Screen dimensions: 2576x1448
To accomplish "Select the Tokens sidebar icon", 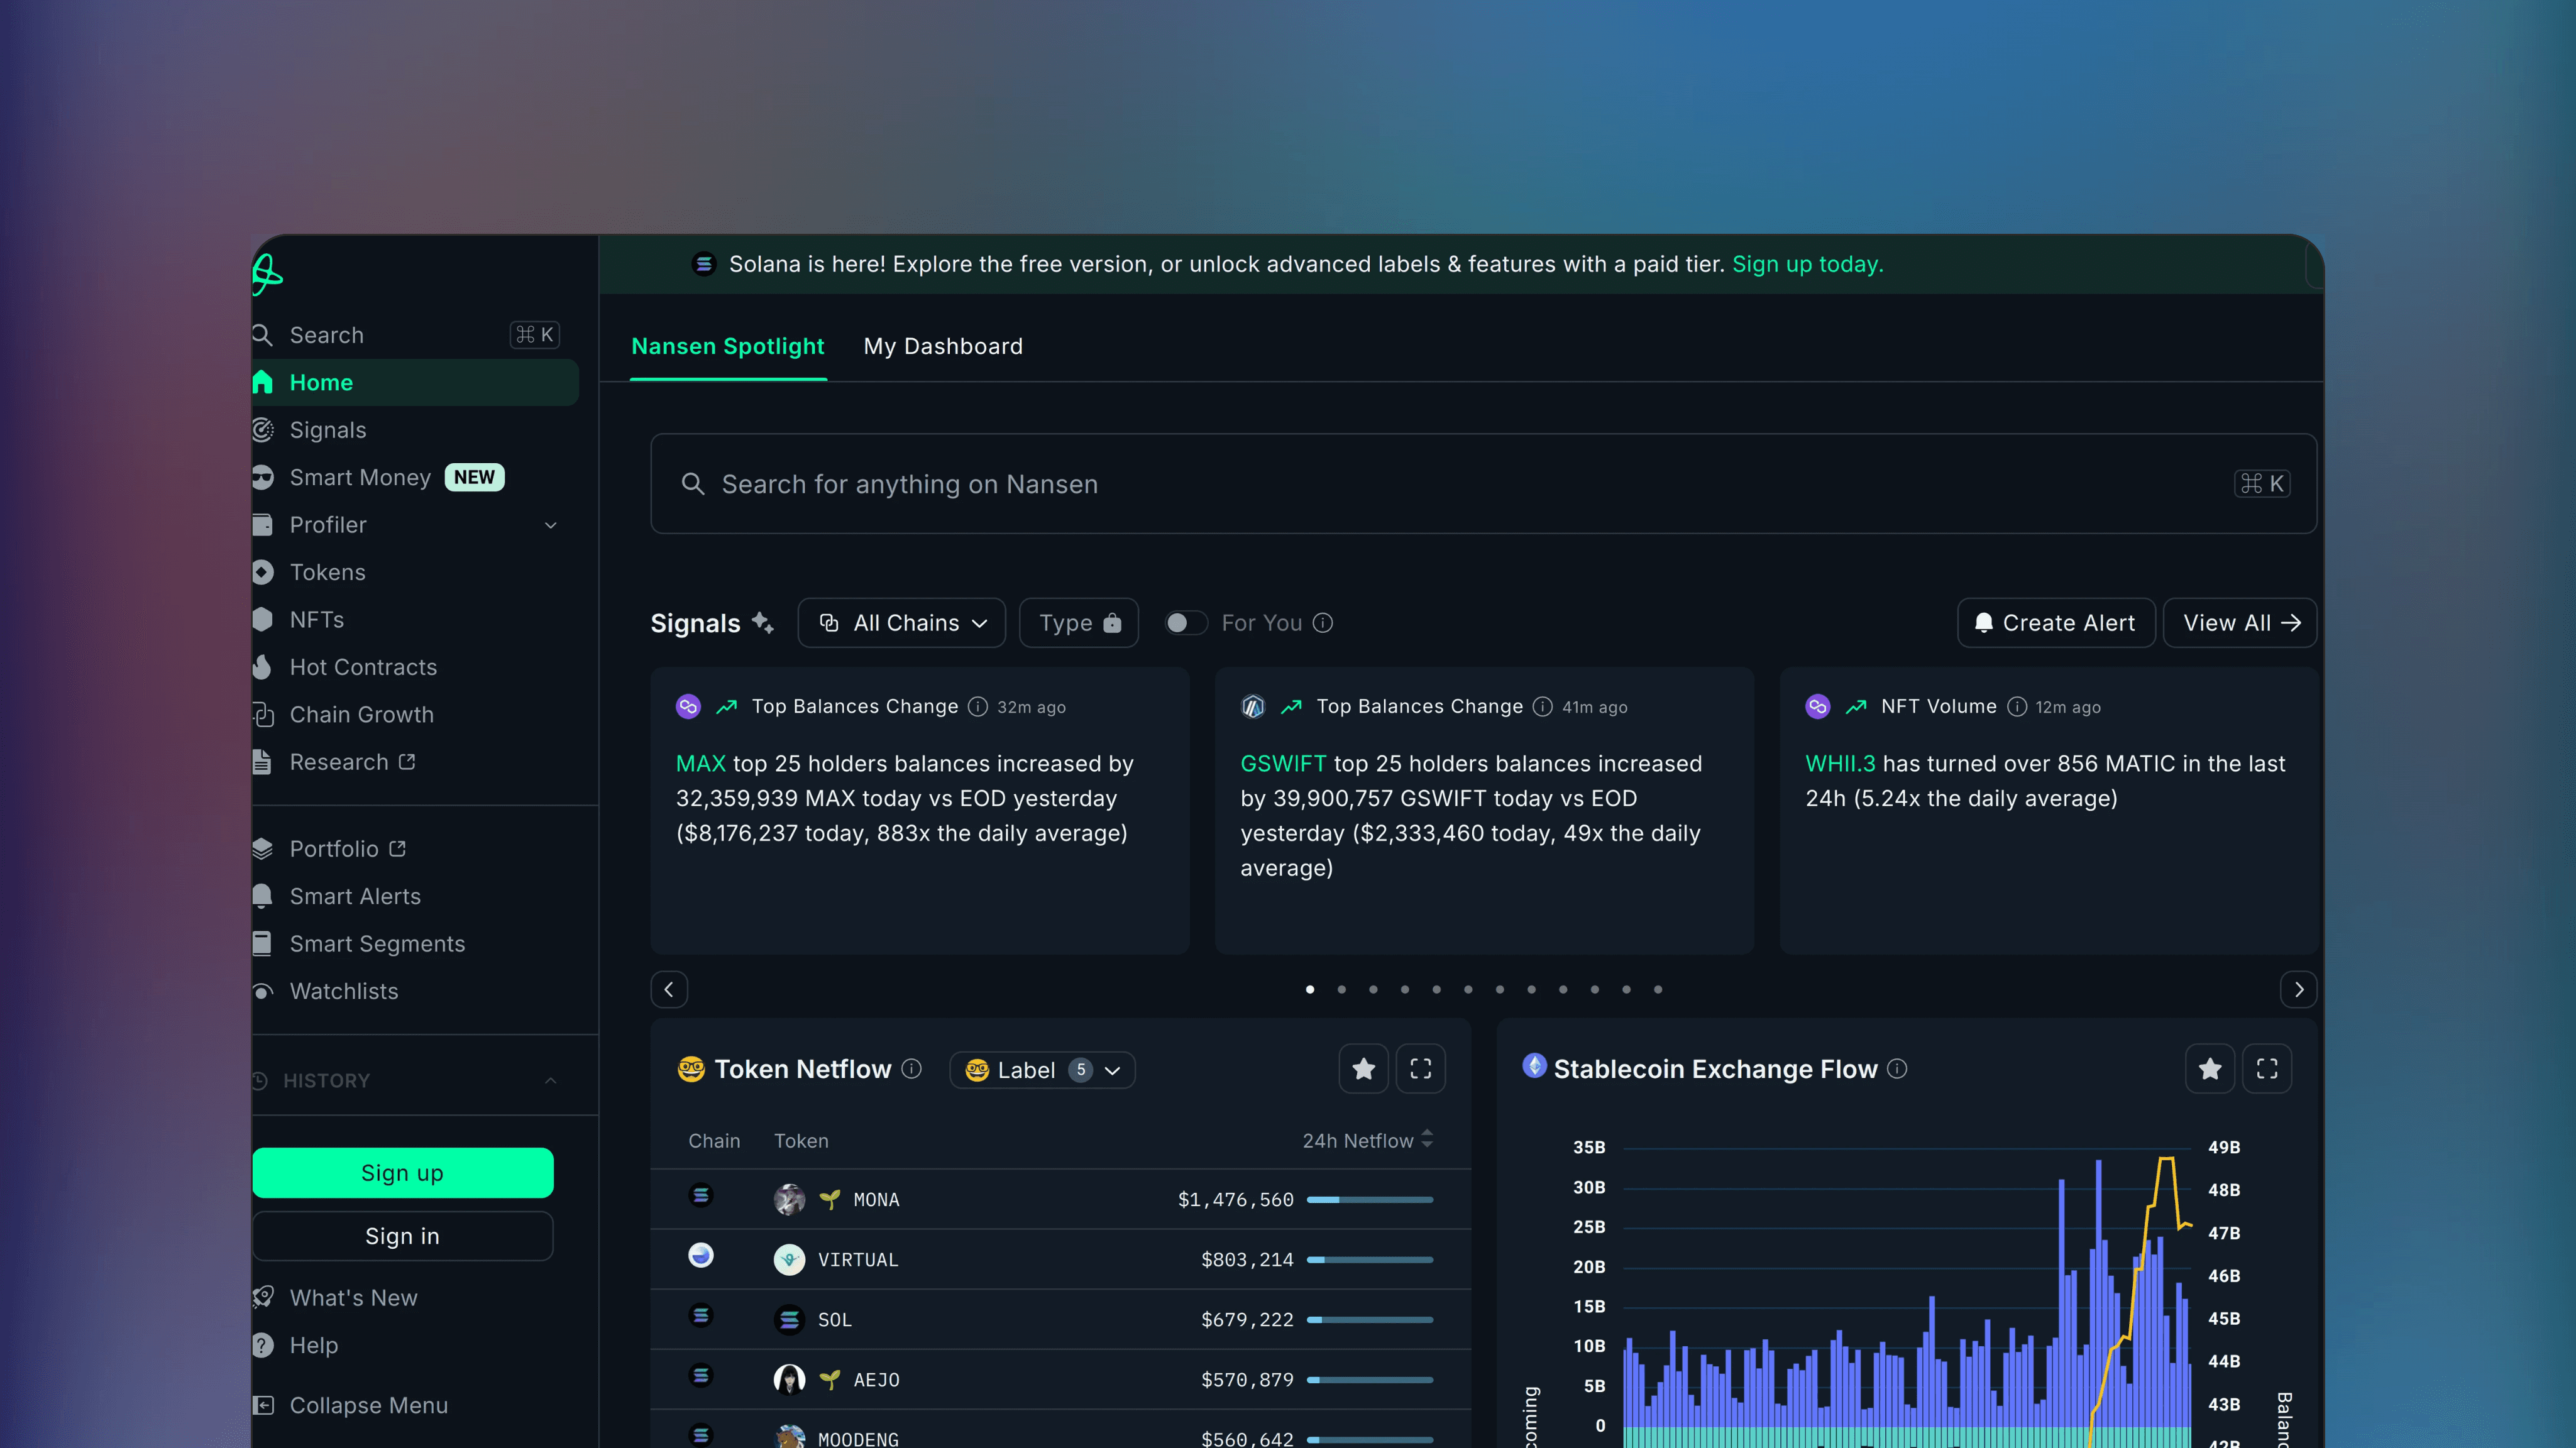I will click(263, 572).
